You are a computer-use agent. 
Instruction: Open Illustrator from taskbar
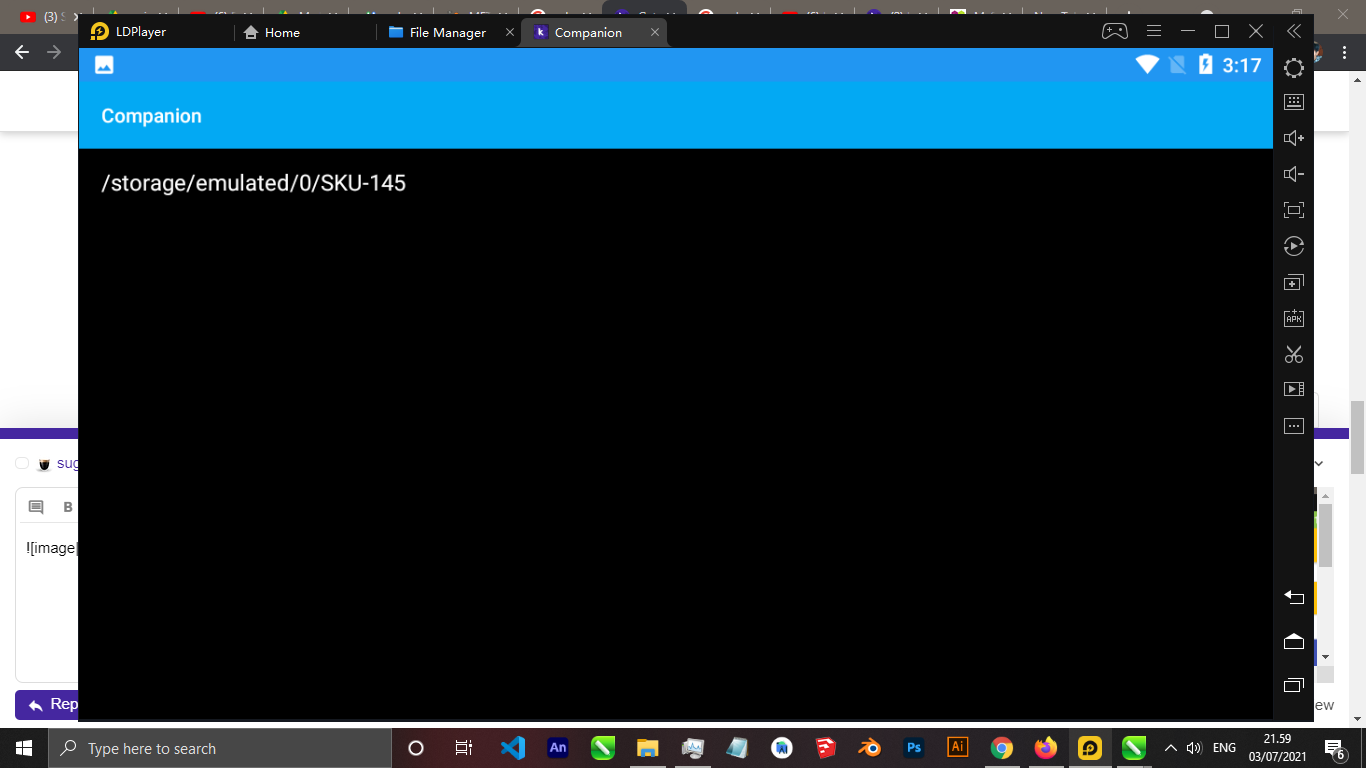(957, 748)
